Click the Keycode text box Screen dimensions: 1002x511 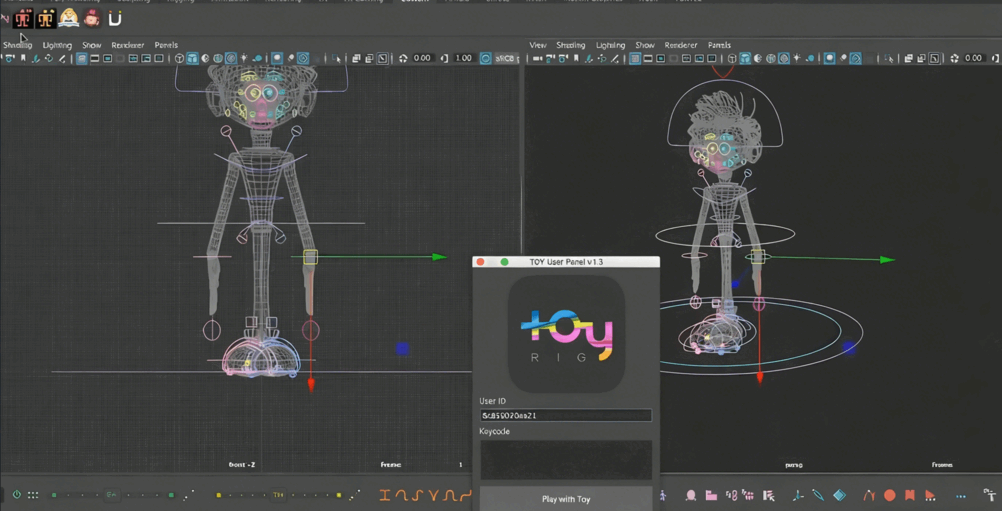click(566, 459)
